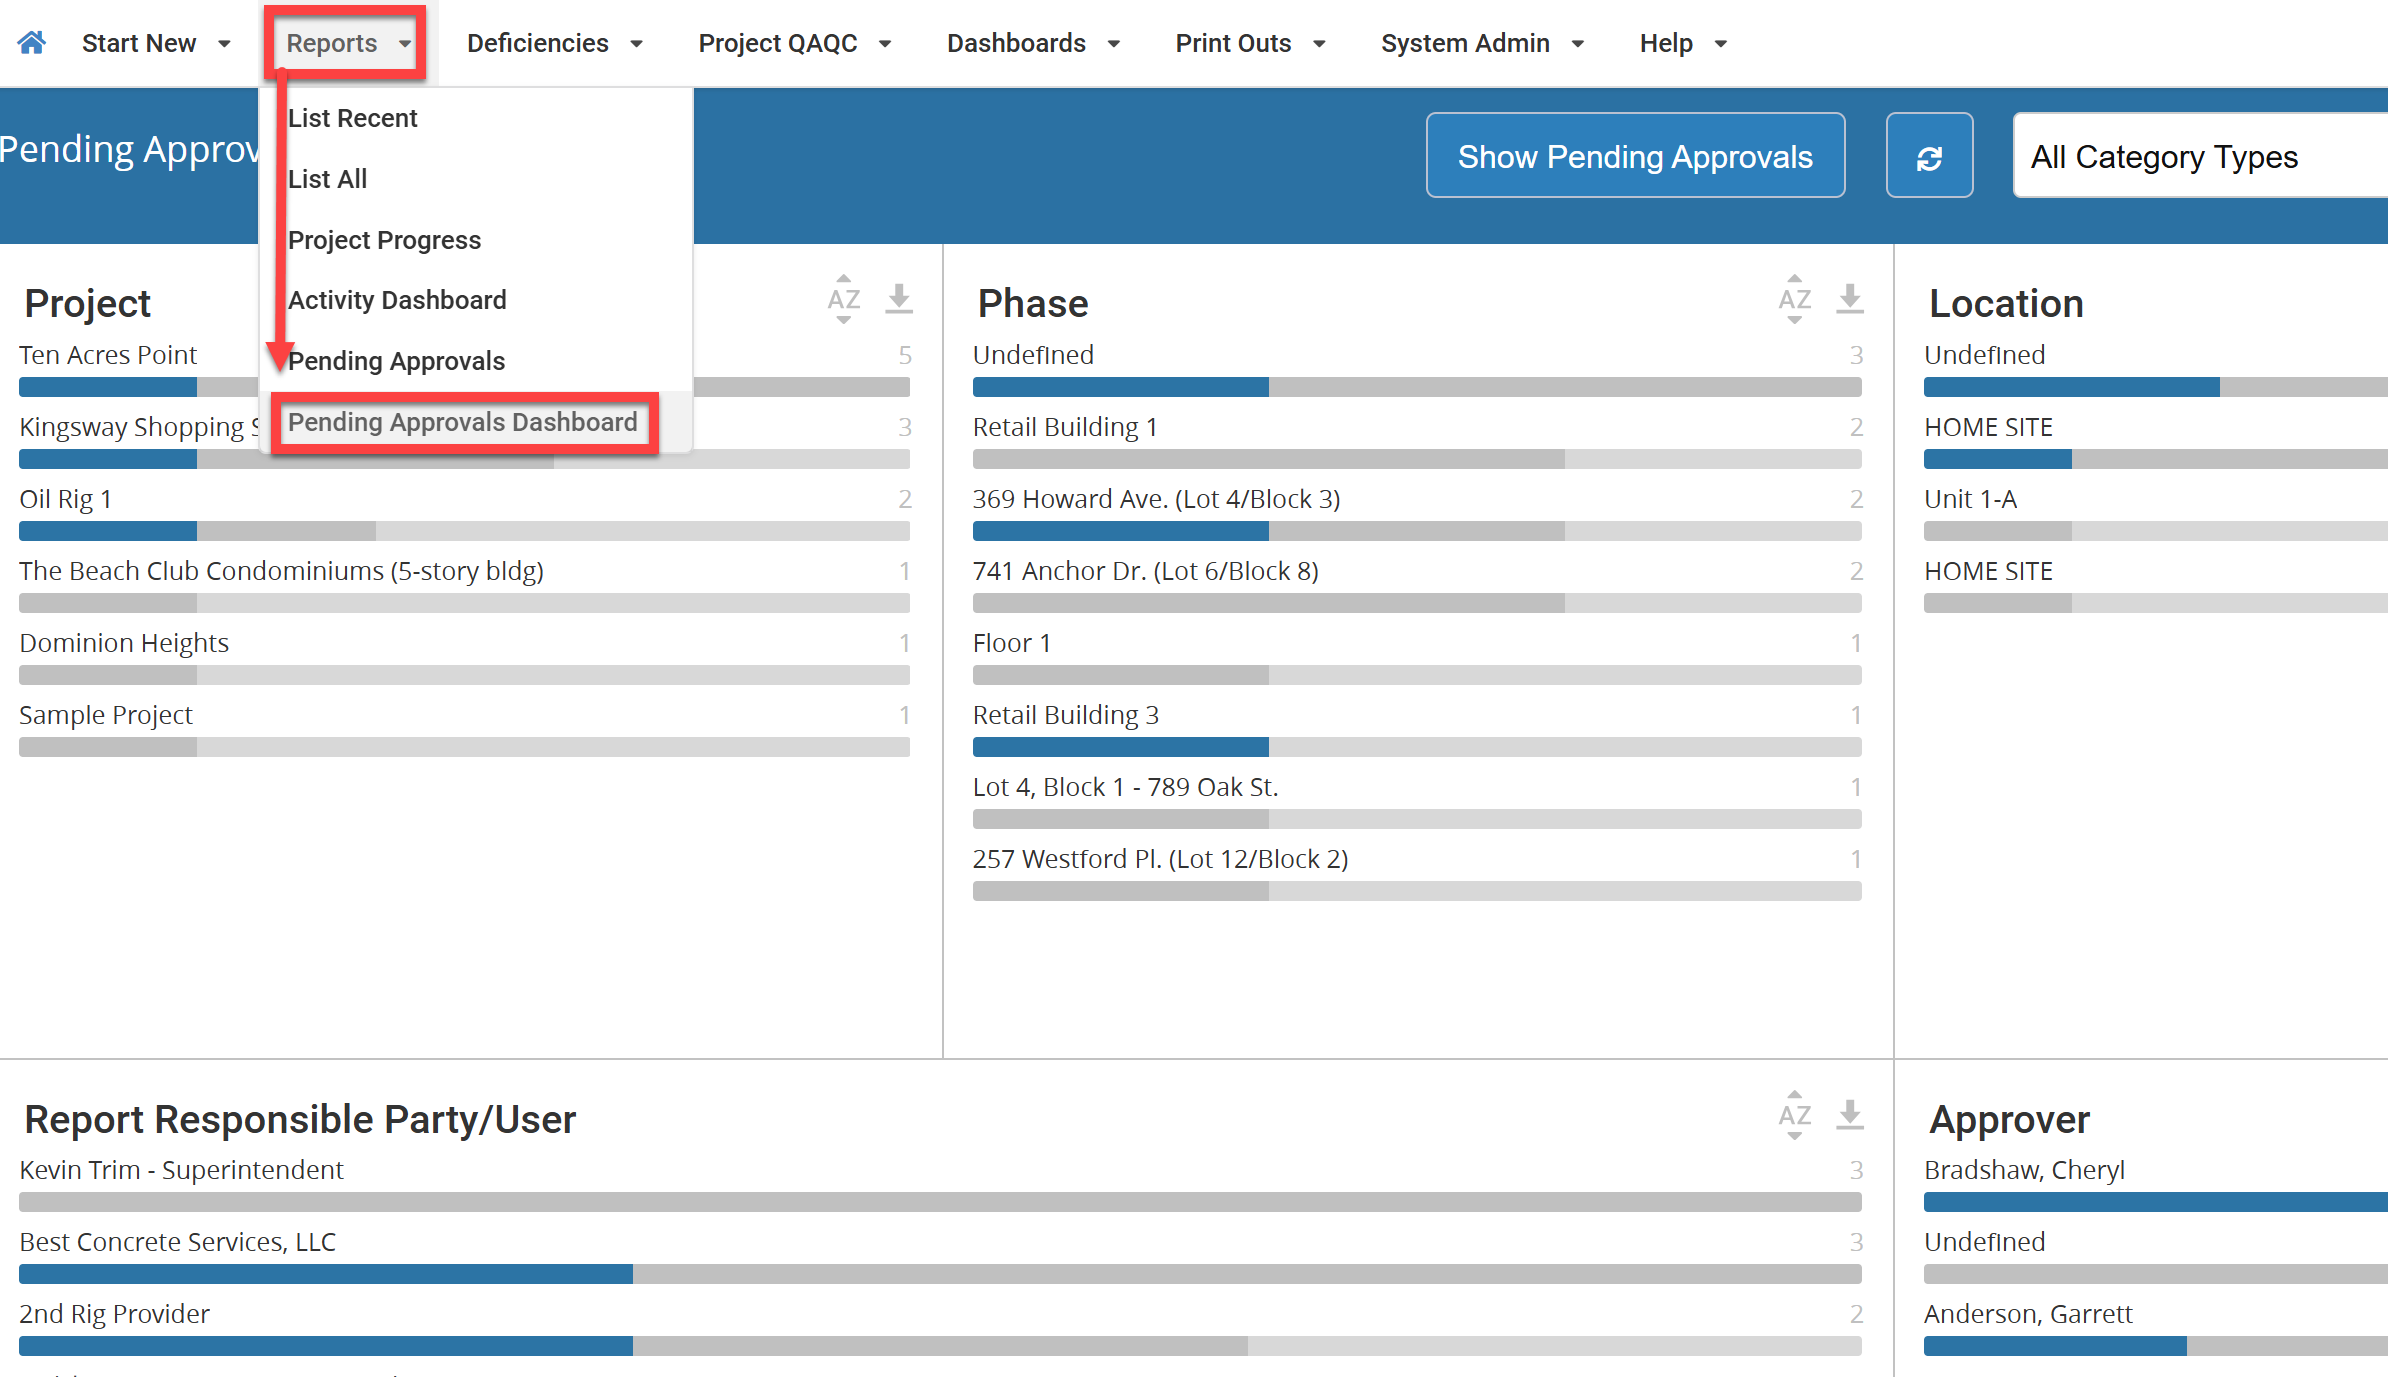Download the Project panel data
The height and width of the screenshot is (1377, 2388).
[899, 299]
